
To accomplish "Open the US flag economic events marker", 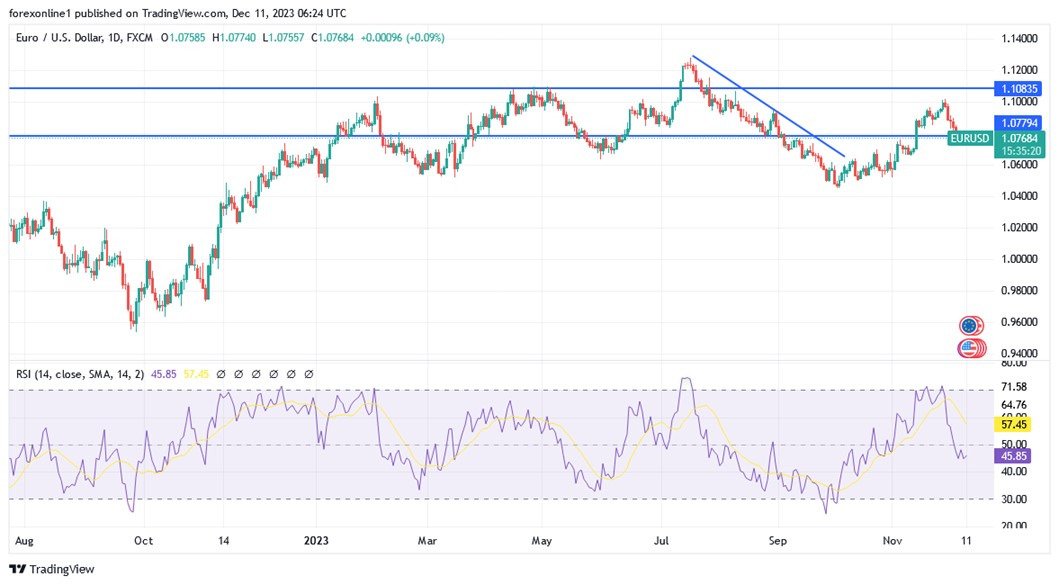I will coord(968,348).
